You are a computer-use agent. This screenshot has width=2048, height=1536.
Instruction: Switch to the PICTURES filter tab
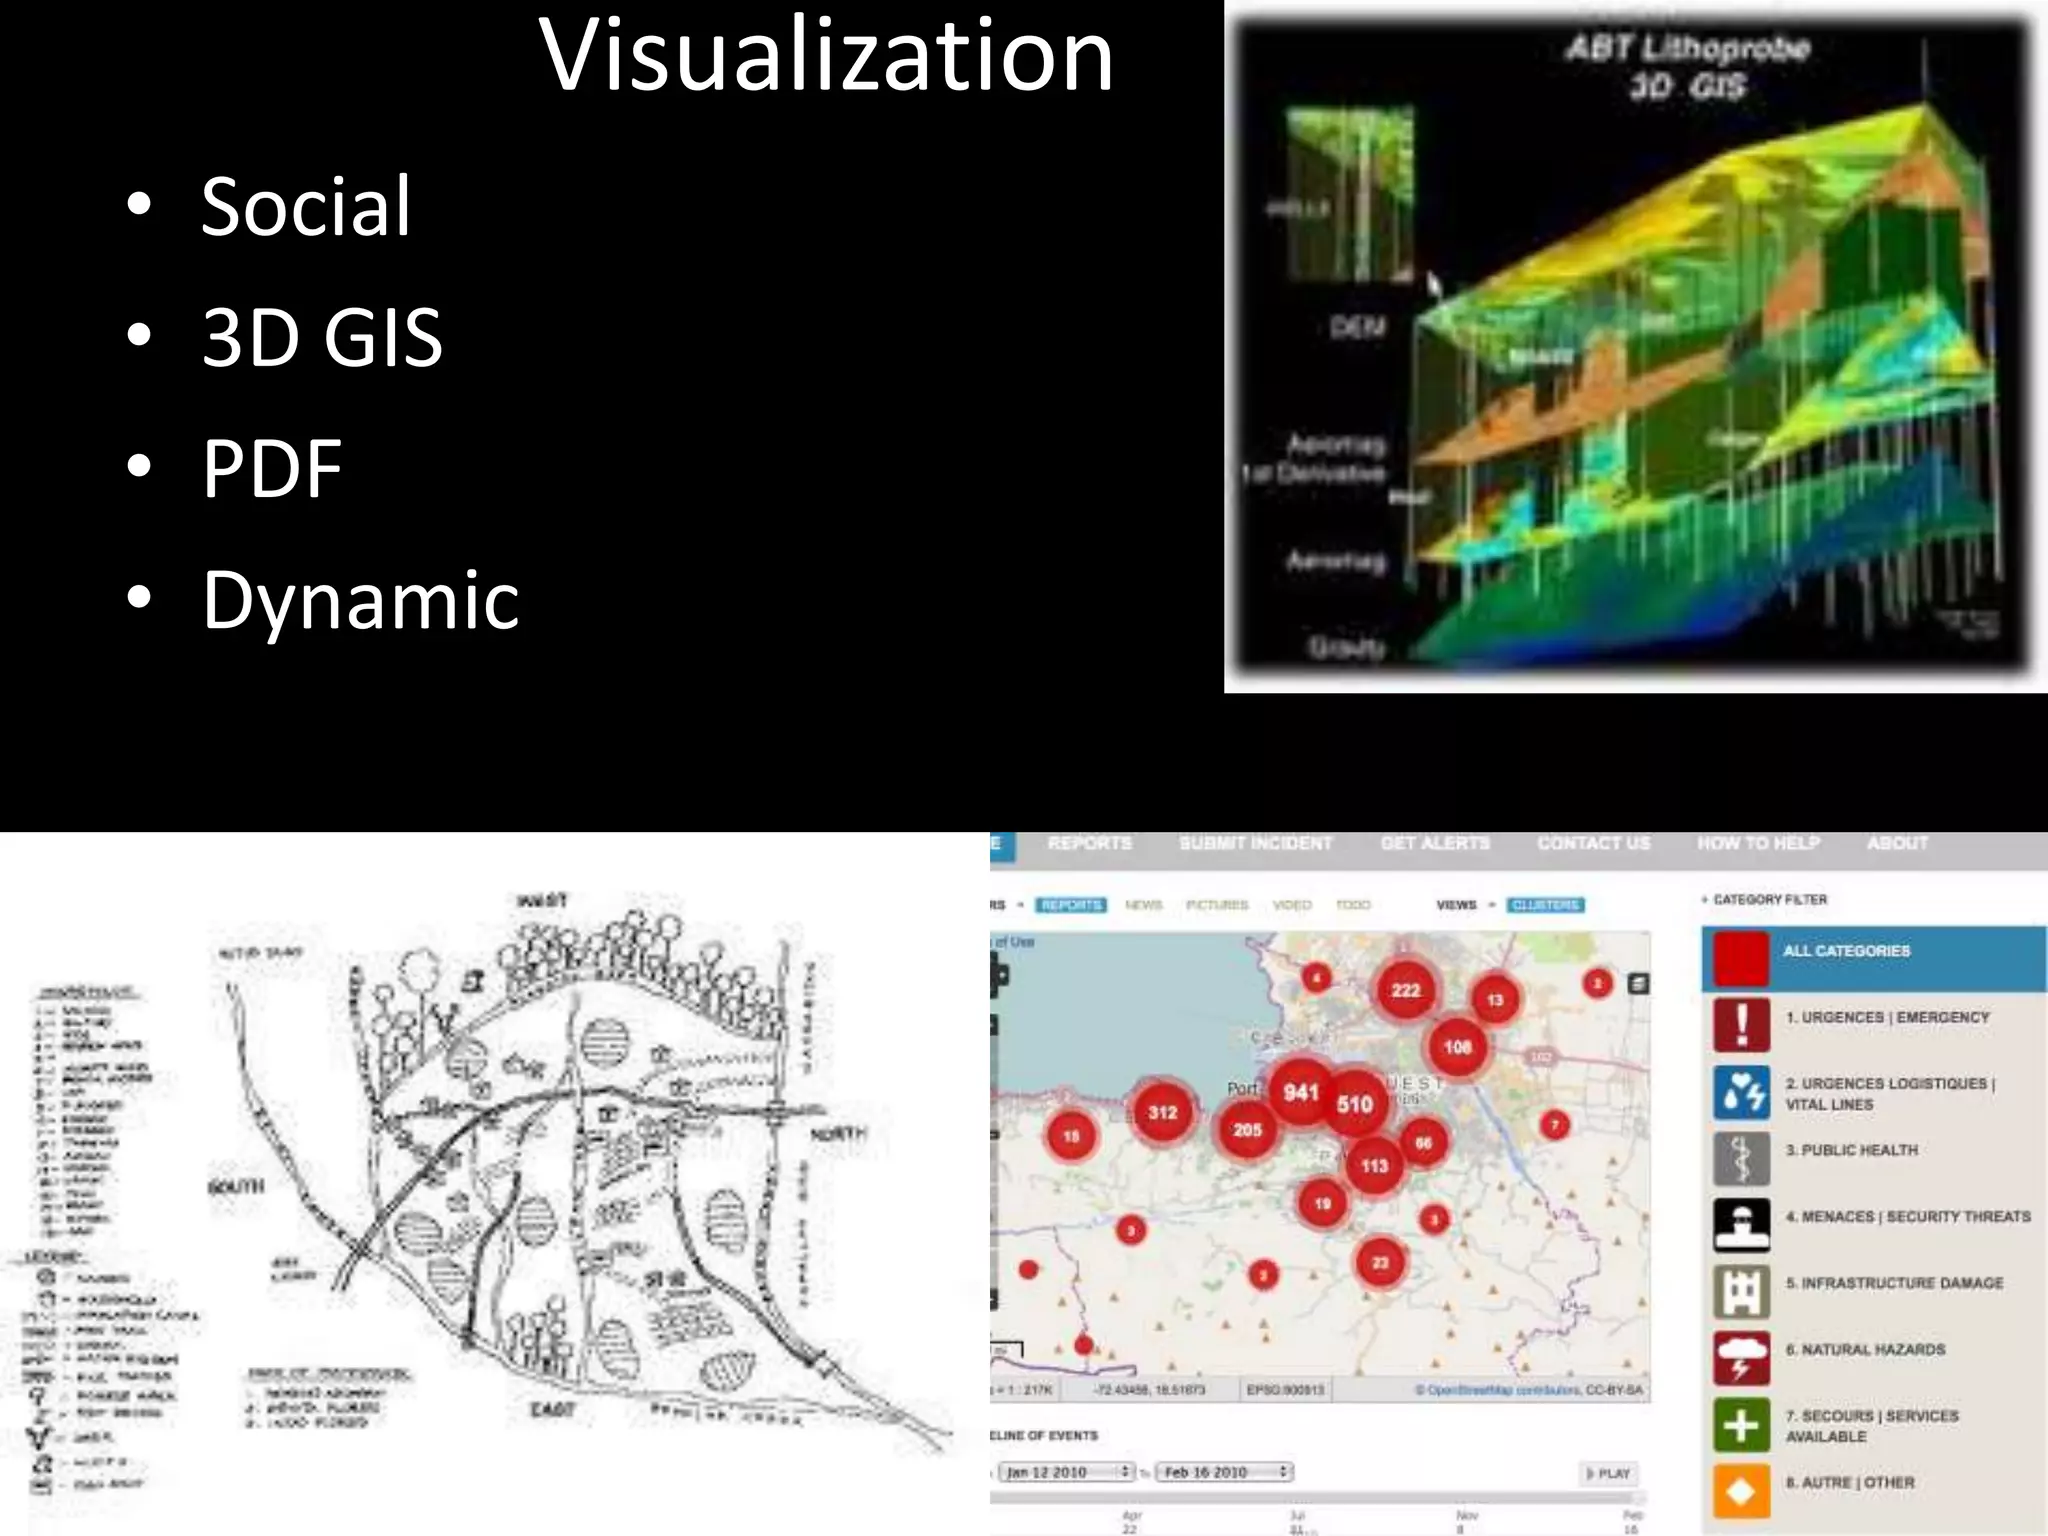click(1217, 905)
